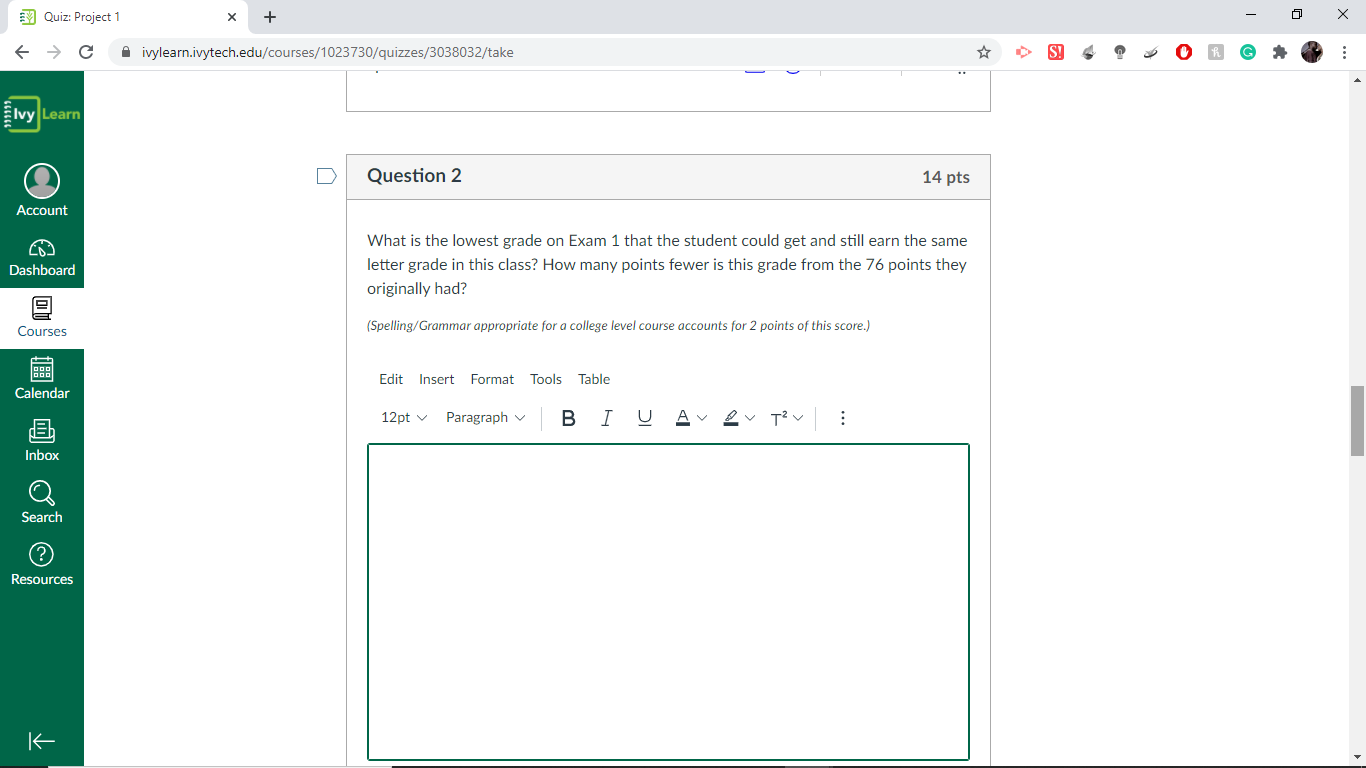Toggle underline formatting in the editor

coord(644,418)
